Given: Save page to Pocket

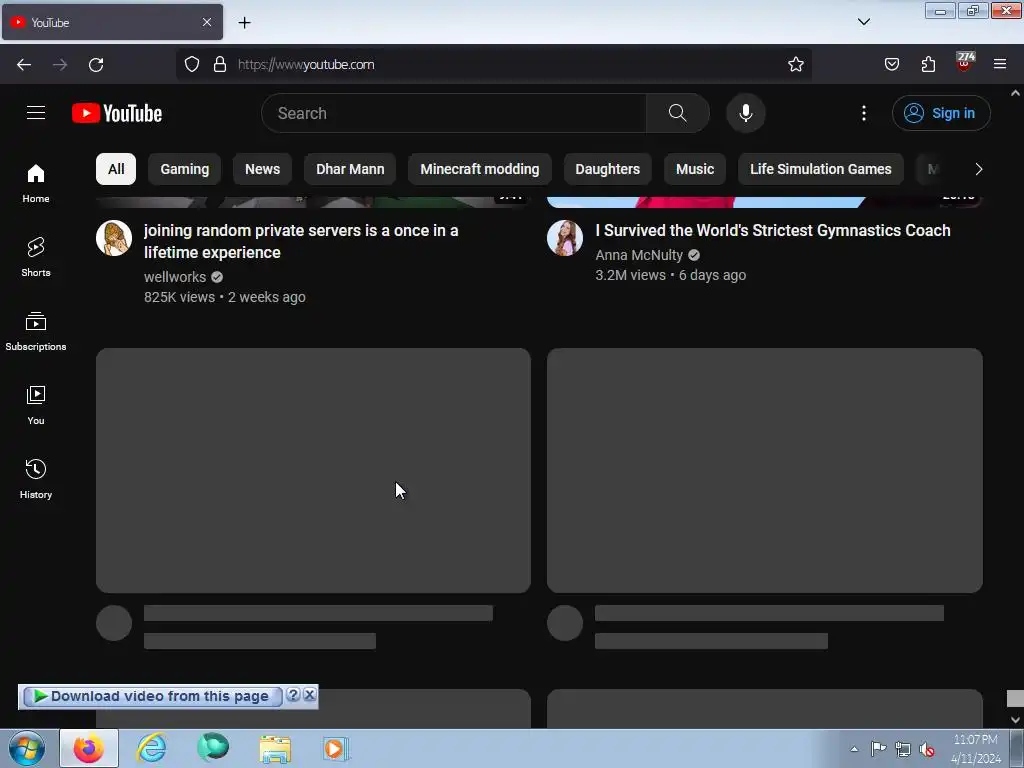Looking at the screenshot, I should coord(891,64).
